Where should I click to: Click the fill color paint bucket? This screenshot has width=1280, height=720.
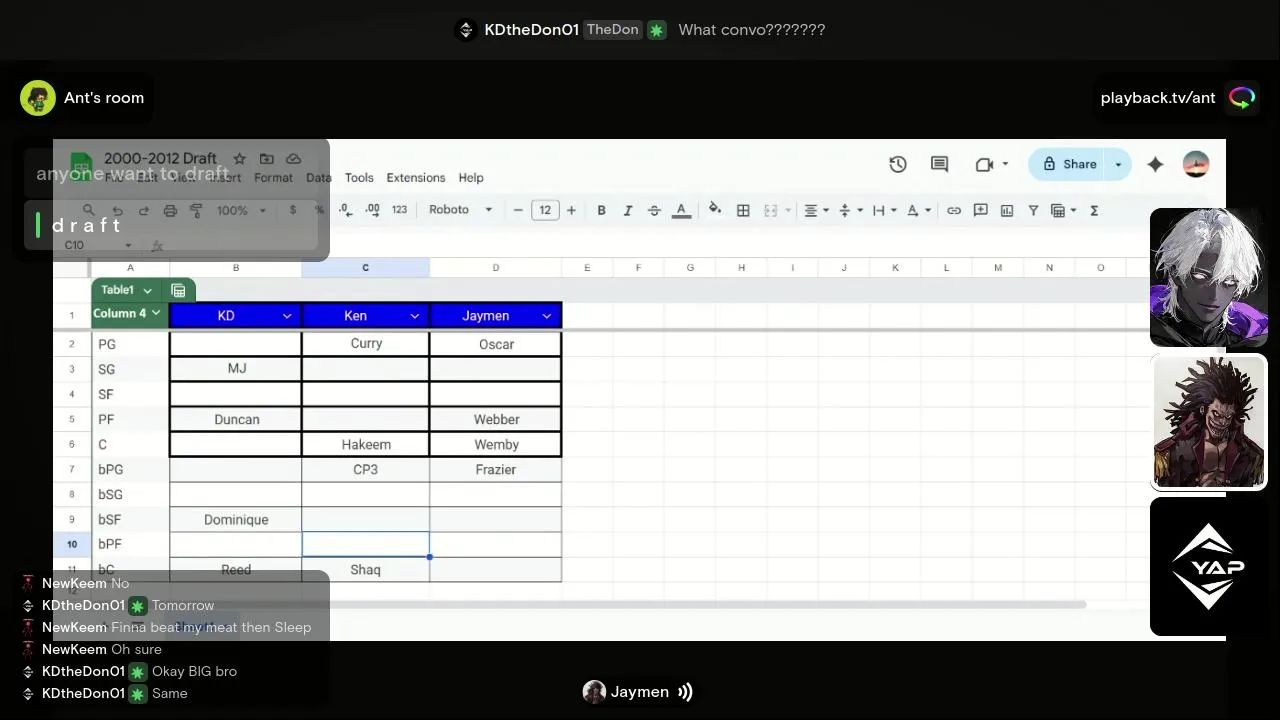pos(715,210)
